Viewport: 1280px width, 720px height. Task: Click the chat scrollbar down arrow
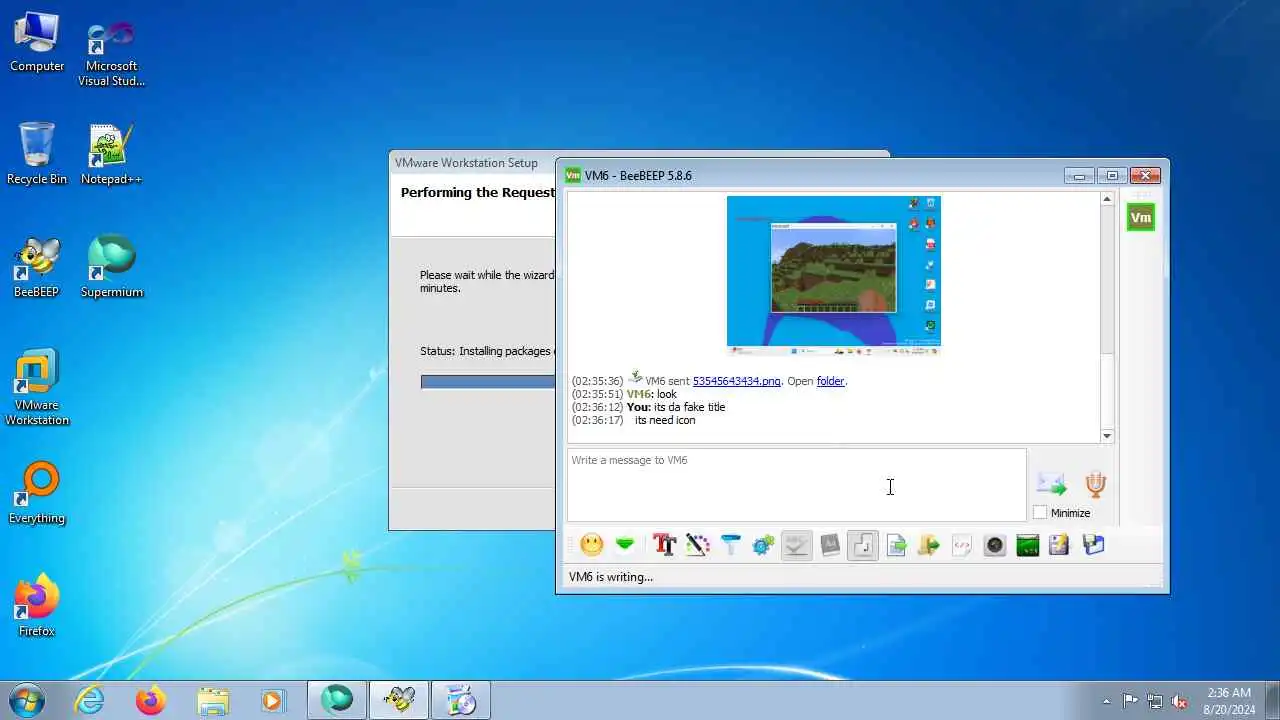(1107, 436)
